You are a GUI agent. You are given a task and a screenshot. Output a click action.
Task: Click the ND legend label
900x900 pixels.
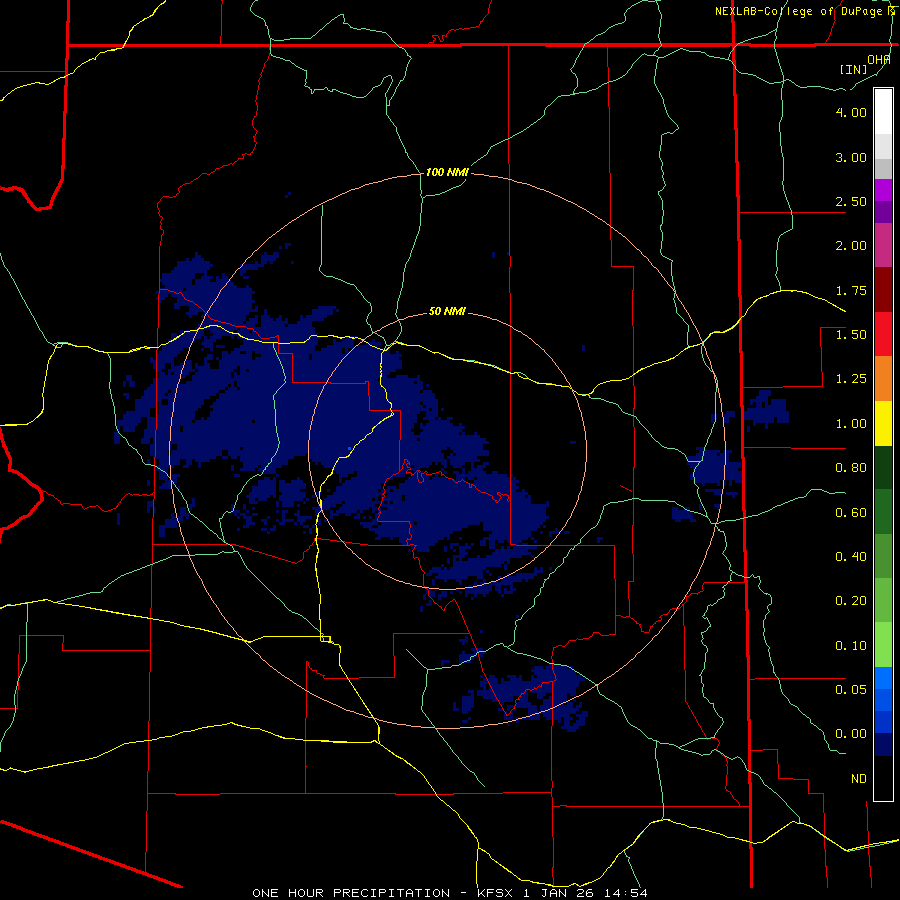click(859, 779)
